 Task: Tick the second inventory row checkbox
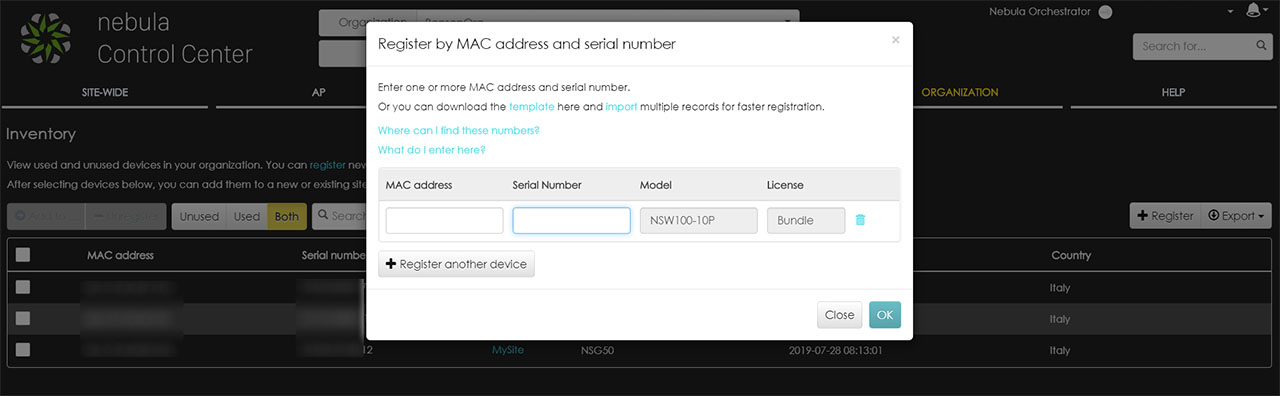pyautogui.click(x=23, y=319)
